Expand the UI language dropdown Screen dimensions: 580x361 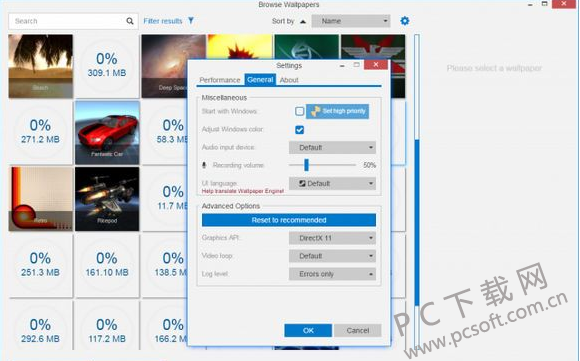(332, 183)
